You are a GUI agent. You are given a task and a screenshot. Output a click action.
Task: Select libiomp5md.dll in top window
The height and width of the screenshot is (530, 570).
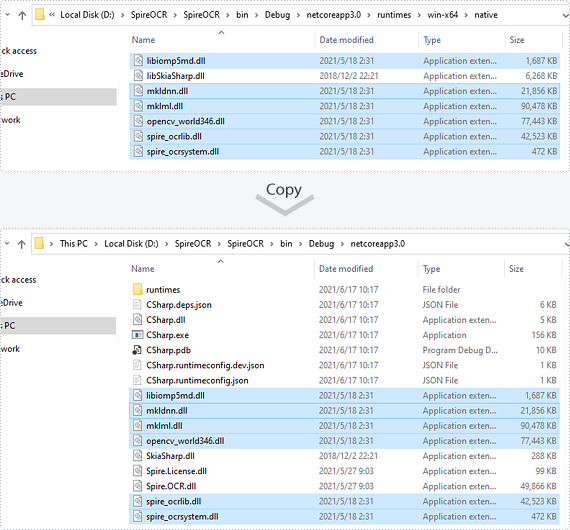344,61
